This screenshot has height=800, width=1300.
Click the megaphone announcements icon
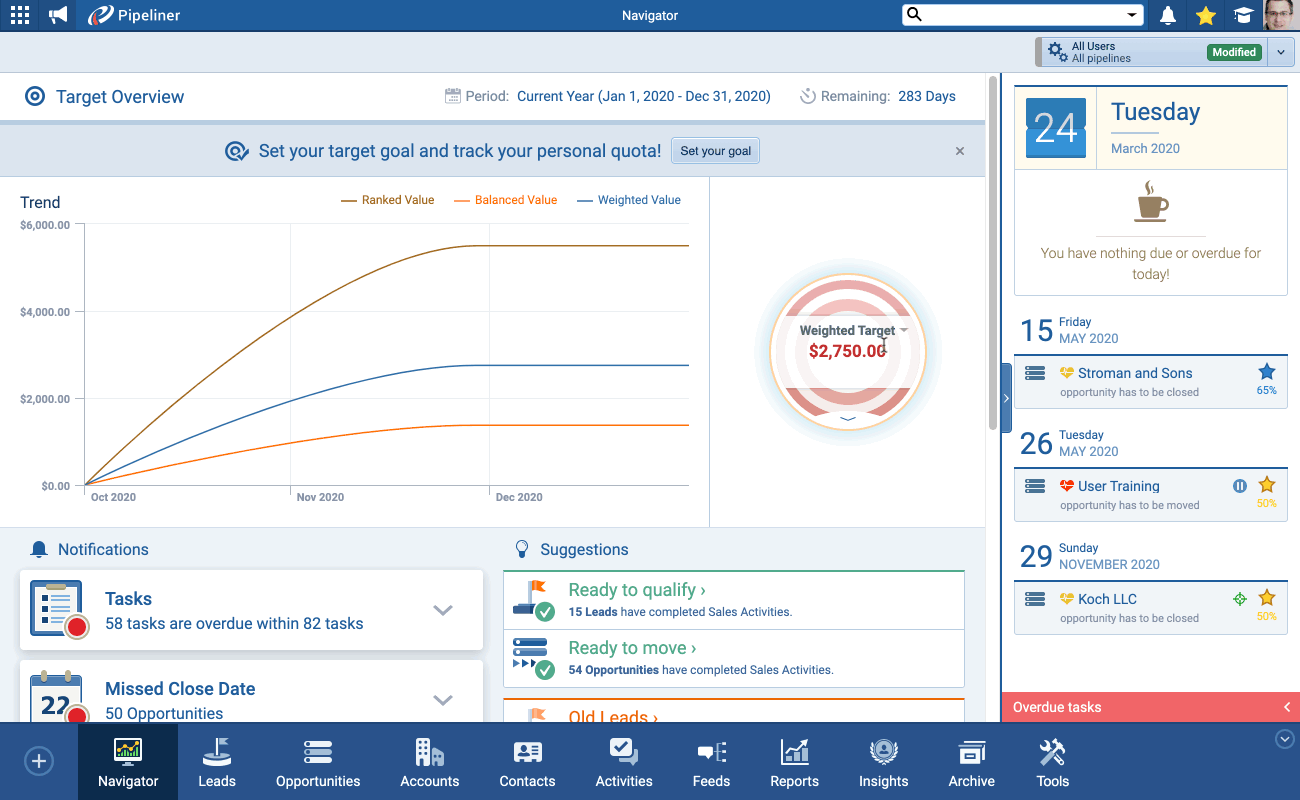[58, 15]
